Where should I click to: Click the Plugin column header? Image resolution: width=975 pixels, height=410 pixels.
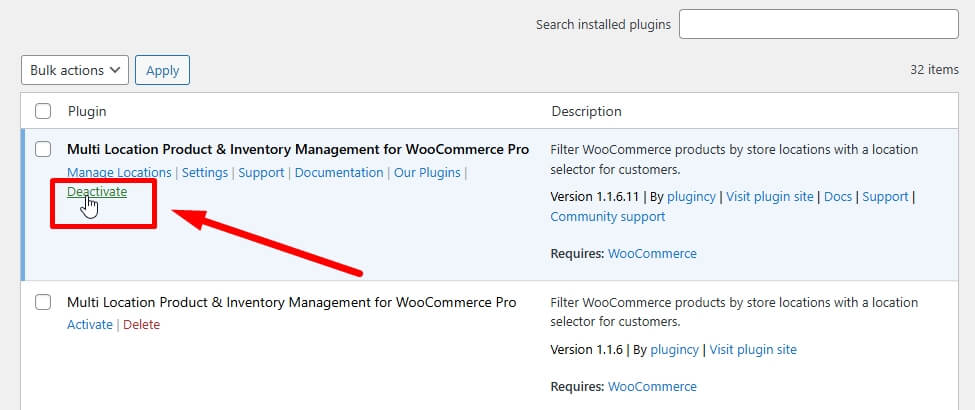[x=87, y=111]
